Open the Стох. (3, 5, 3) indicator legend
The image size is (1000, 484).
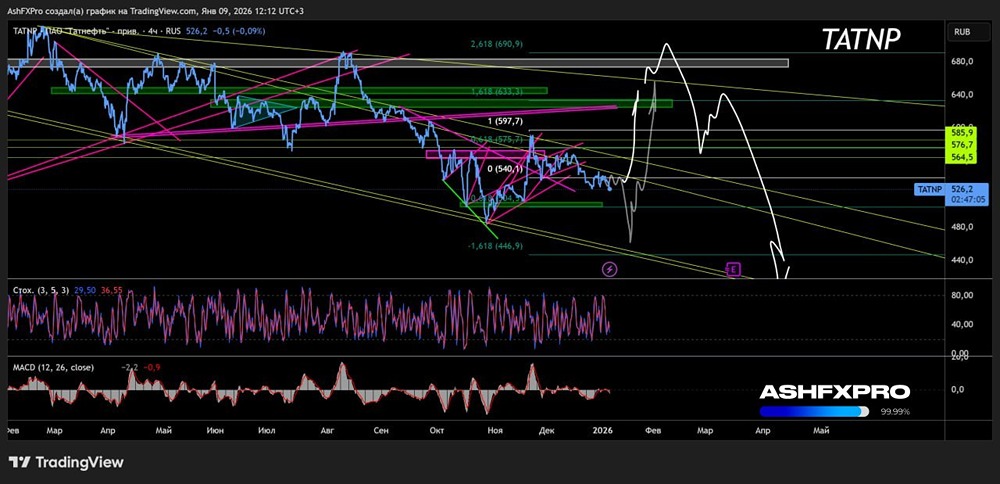41,290
